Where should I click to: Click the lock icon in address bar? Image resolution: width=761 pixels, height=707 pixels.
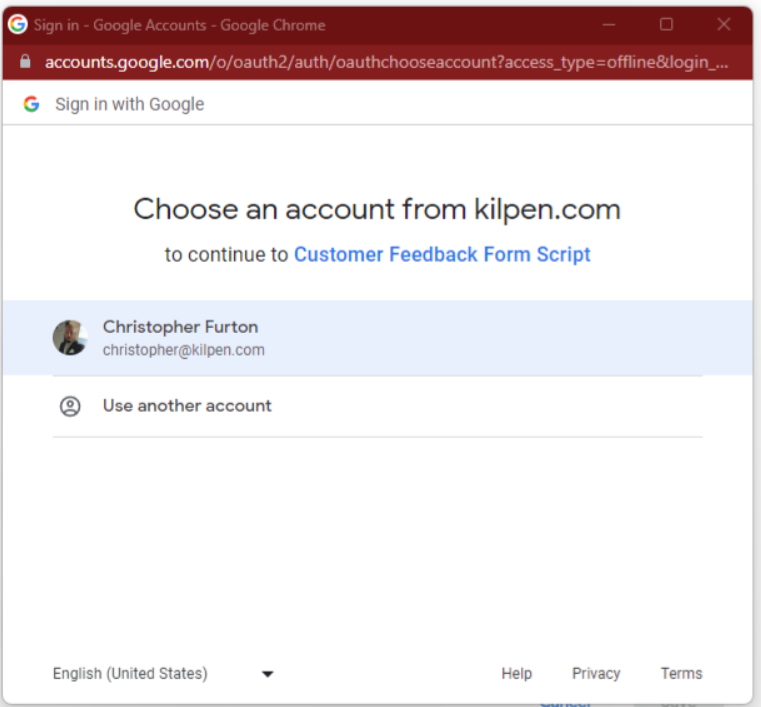click(x=25, y=62)
